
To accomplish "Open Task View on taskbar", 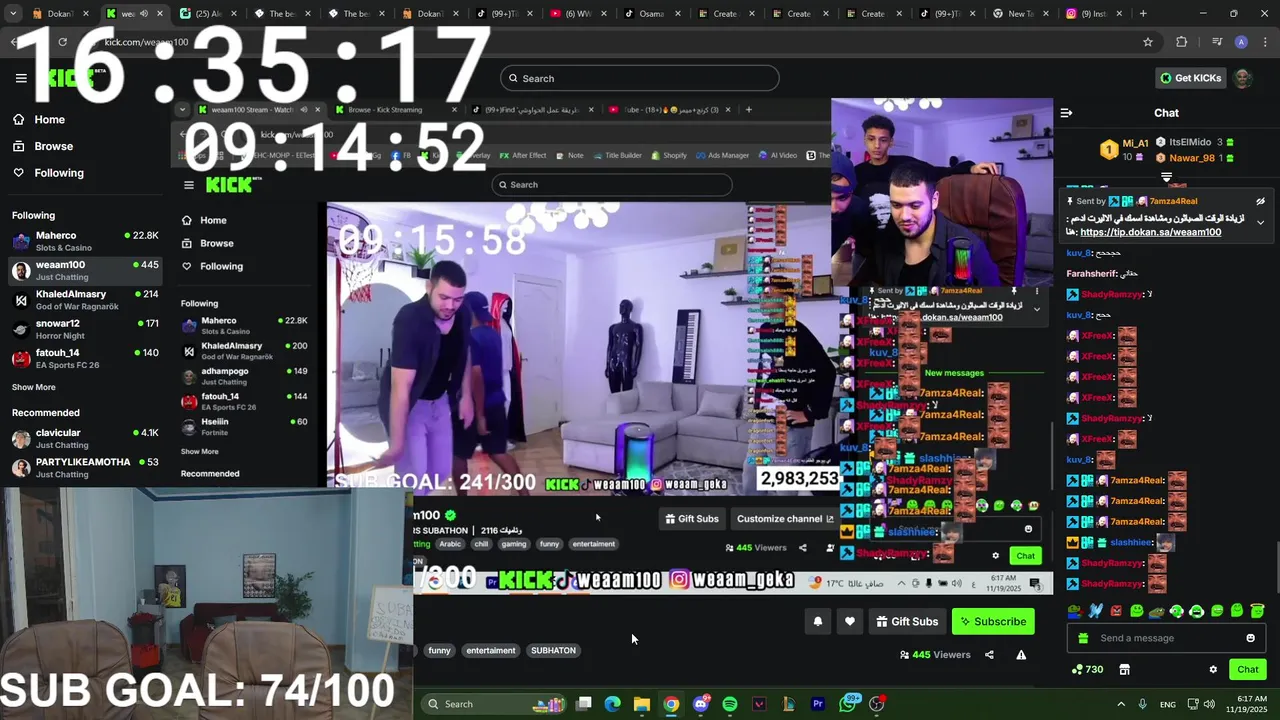I will (x=584, y=704).
